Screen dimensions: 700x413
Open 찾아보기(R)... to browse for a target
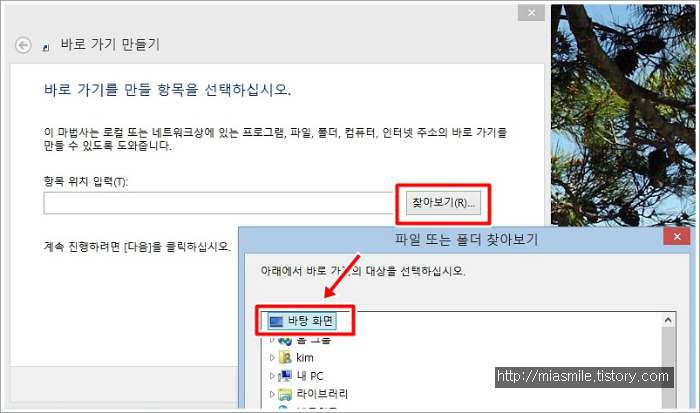[x=443, y=203]
